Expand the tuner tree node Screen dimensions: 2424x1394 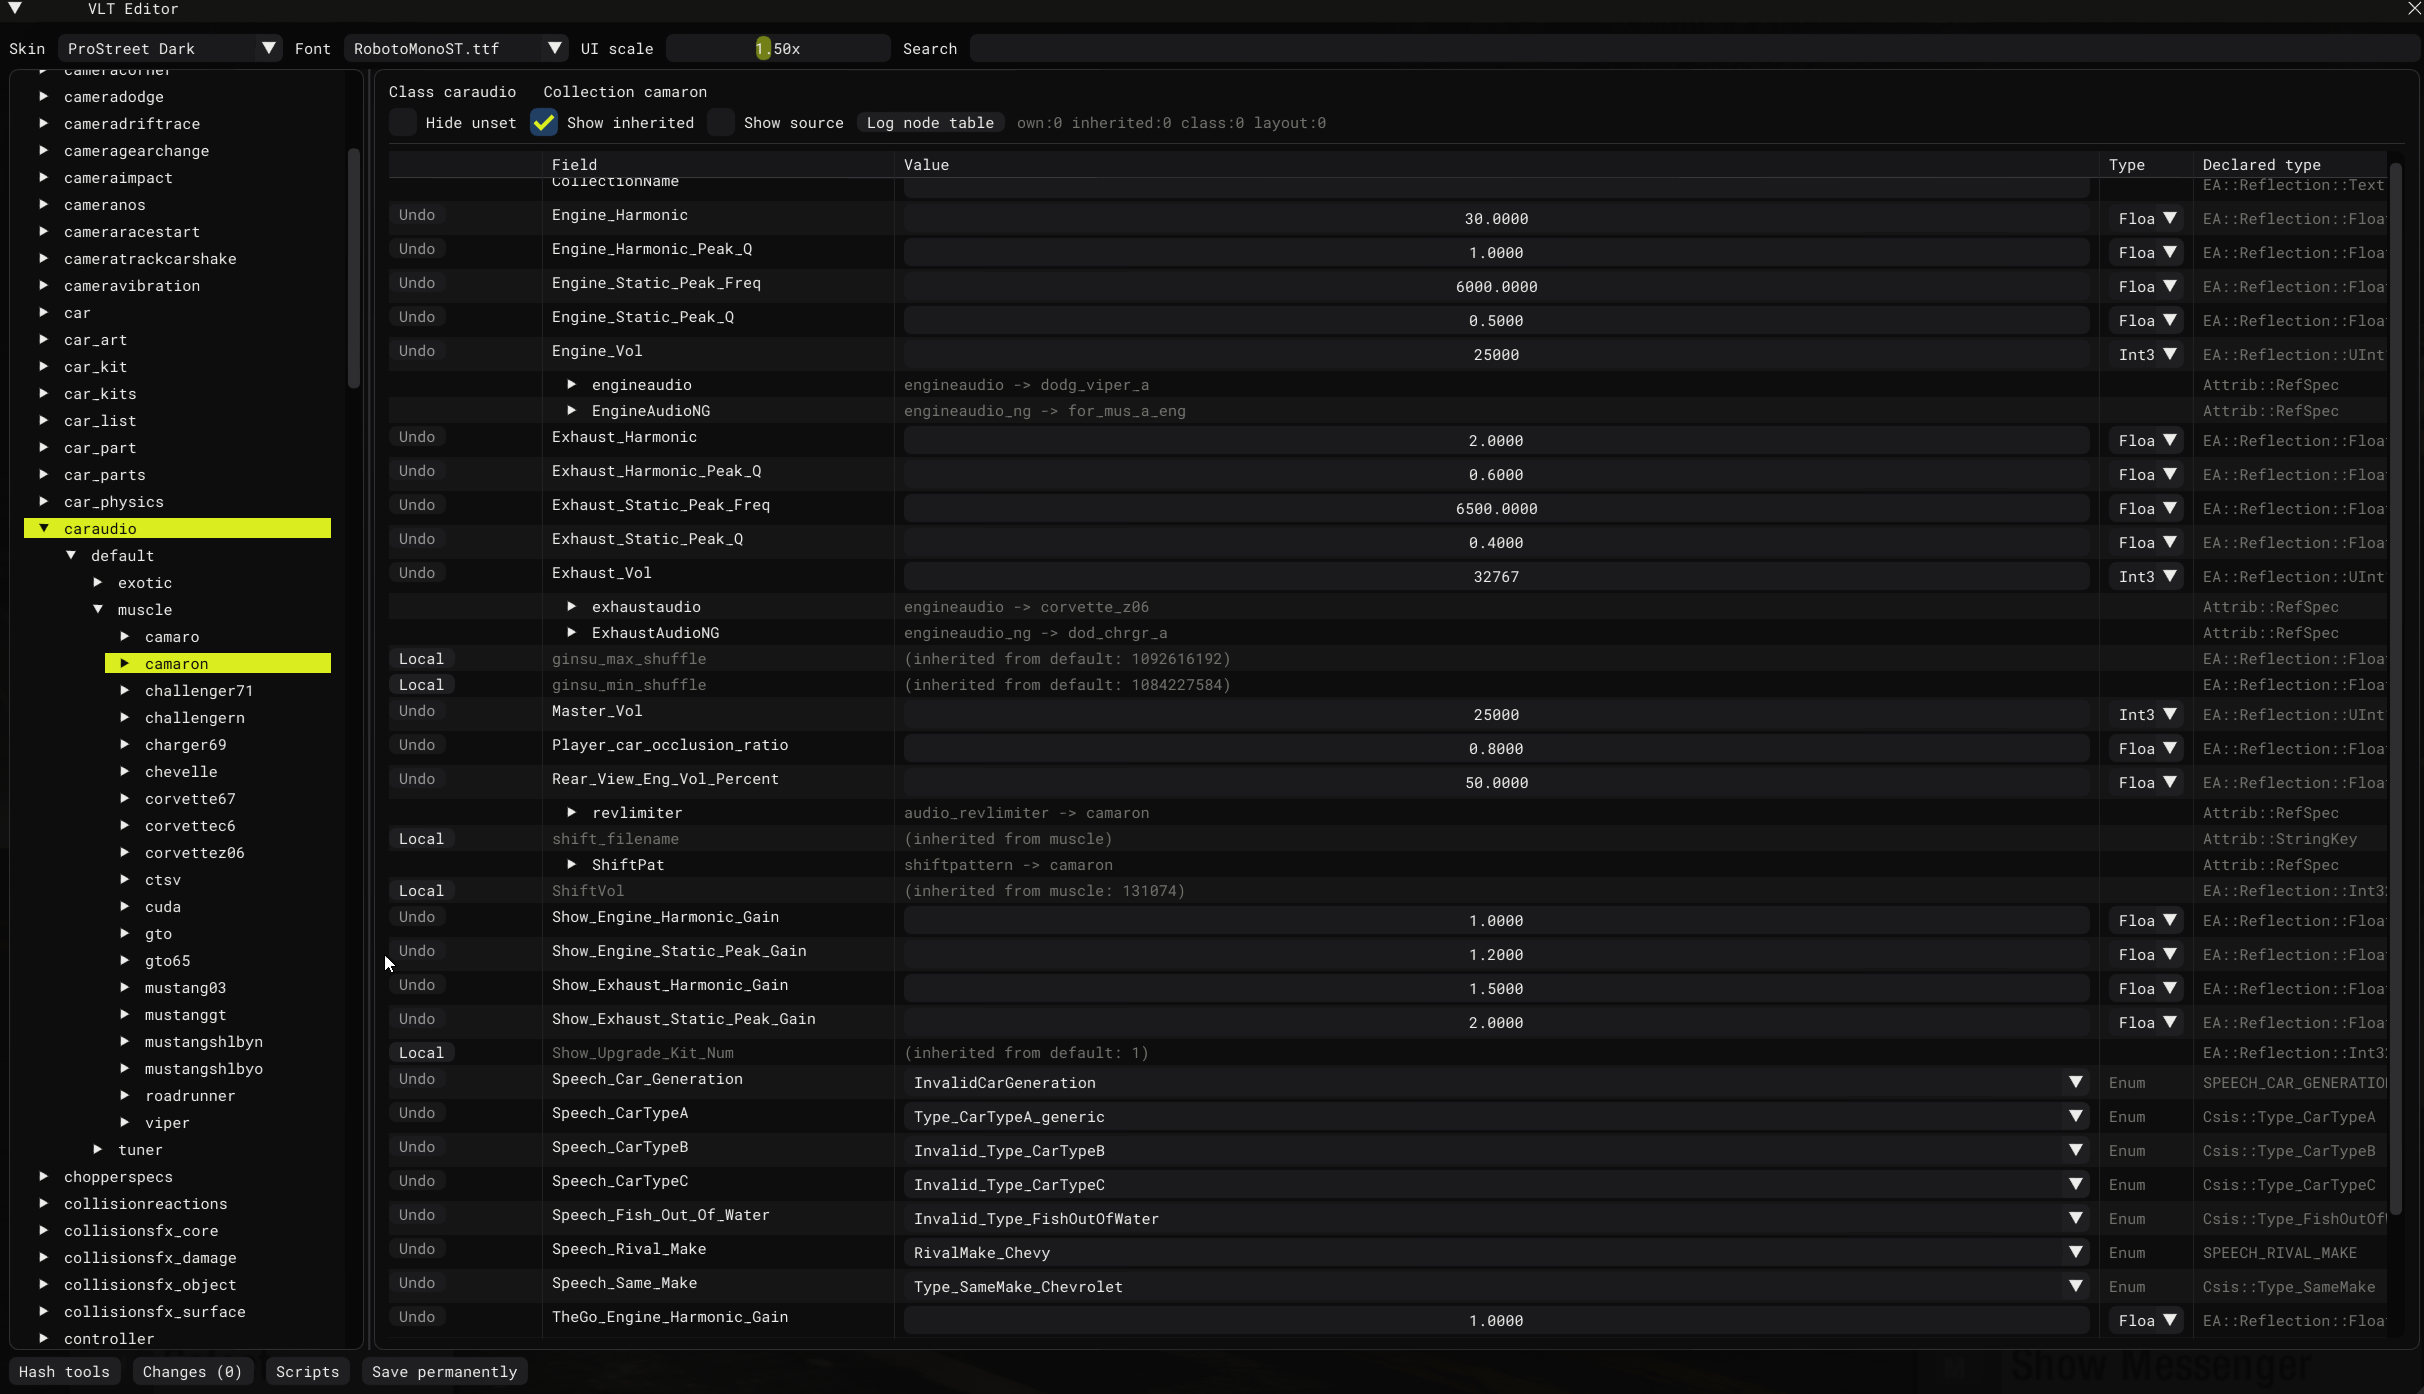(98, 1149)
